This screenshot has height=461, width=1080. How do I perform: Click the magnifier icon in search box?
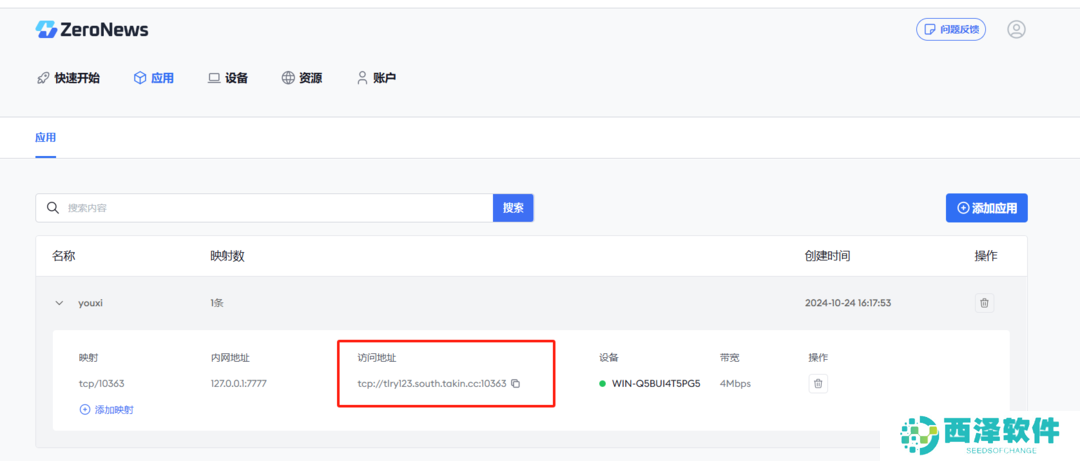52,208
